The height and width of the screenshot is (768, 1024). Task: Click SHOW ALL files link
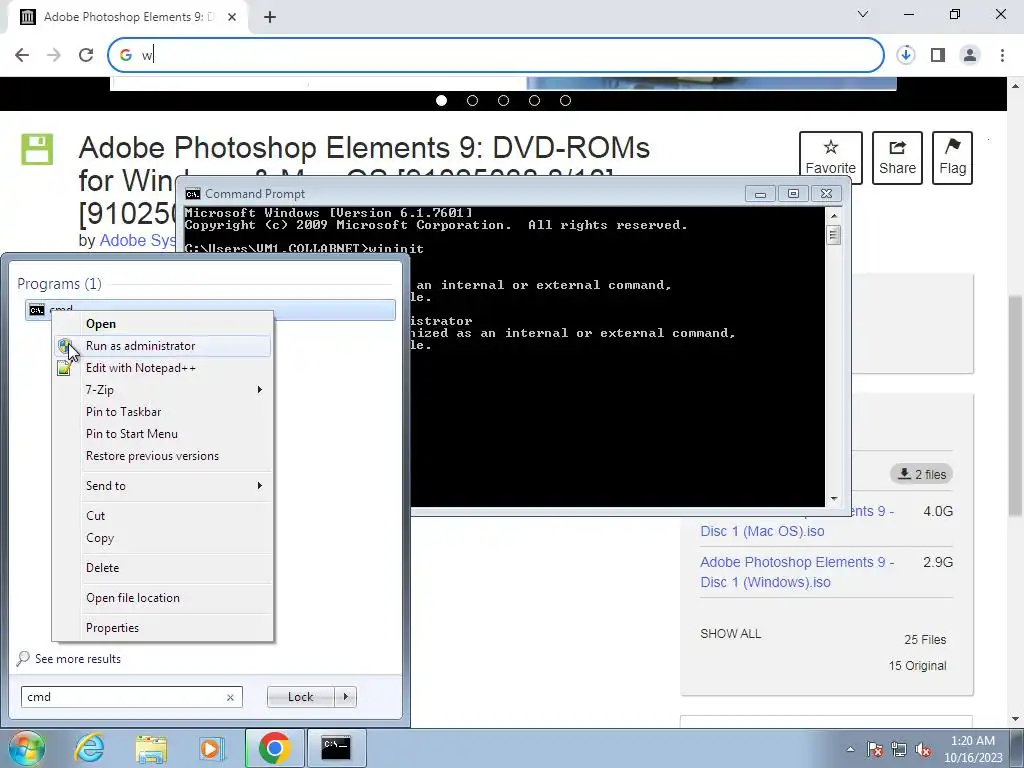tap(731, 633)
